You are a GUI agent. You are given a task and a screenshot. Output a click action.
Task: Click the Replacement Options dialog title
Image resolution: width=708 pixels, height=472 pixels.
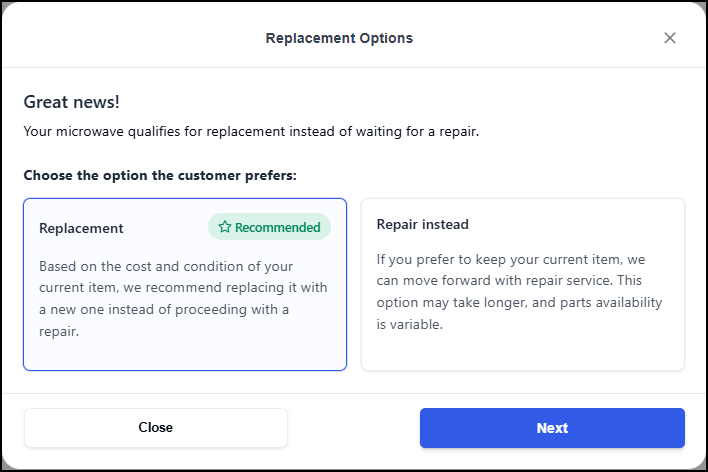pyautogui.click(x=339, y=38)
